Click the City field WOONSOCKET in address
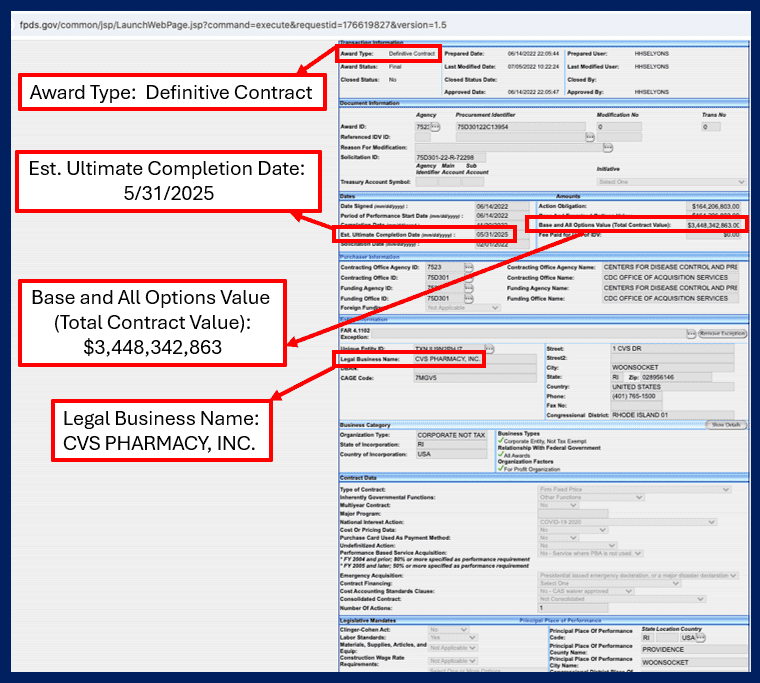Image resolution: width=760 pixels, height=683 pixels. pyautogui.click(x=672, y=367)
